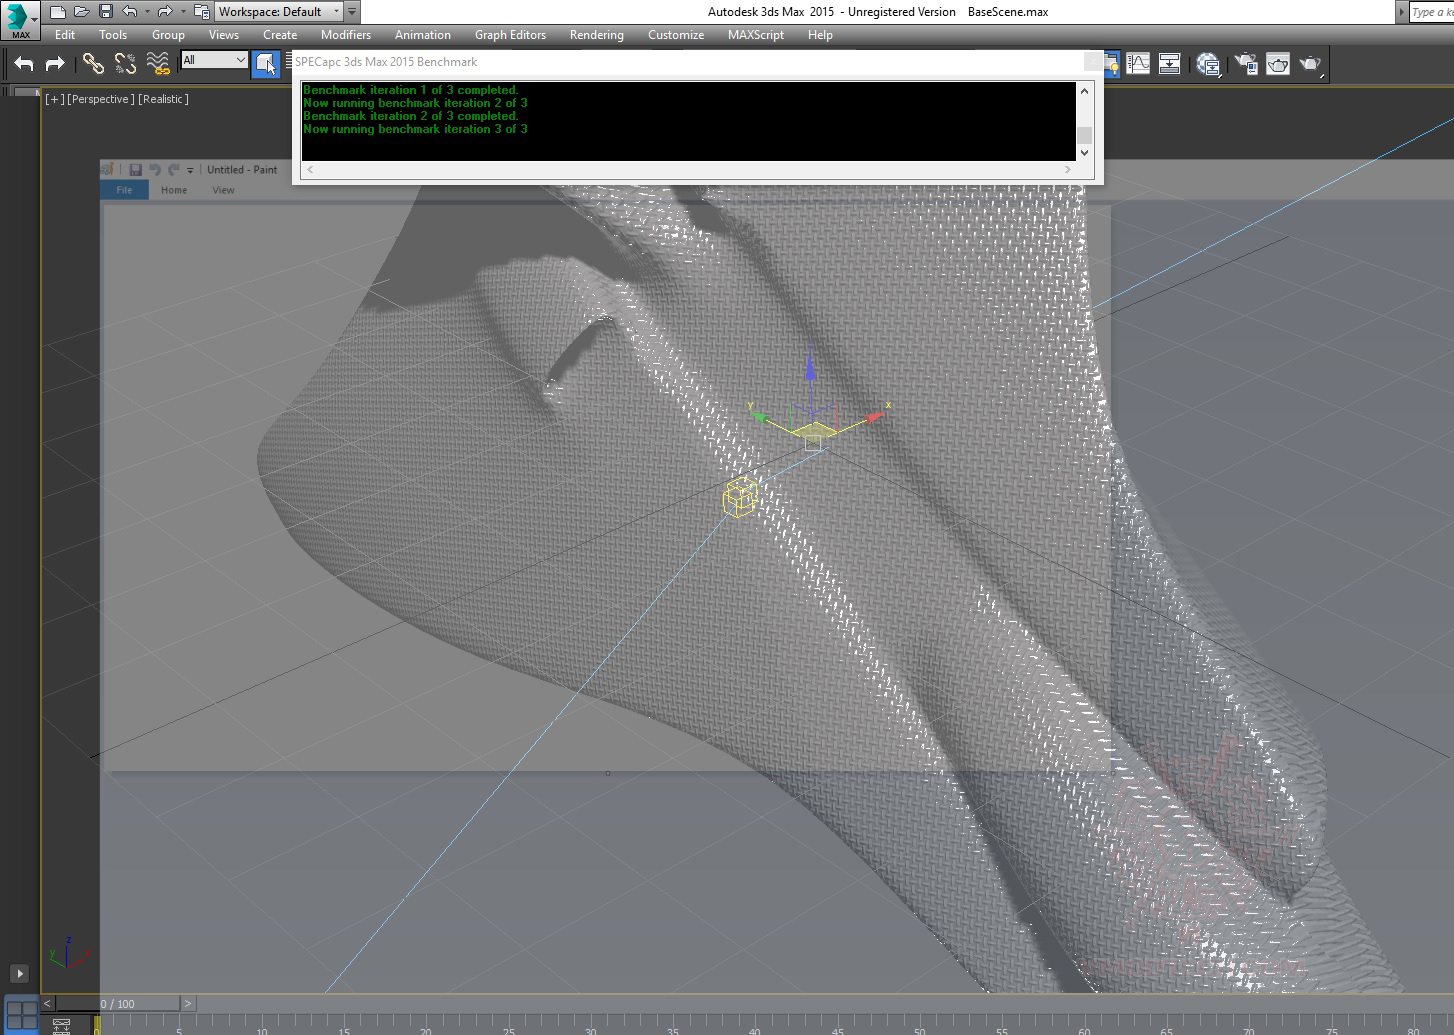Viewport: 1454px width, 1035px height.
Task: Open the 3ds Max application menu button
Action: (x=20, y=20)
